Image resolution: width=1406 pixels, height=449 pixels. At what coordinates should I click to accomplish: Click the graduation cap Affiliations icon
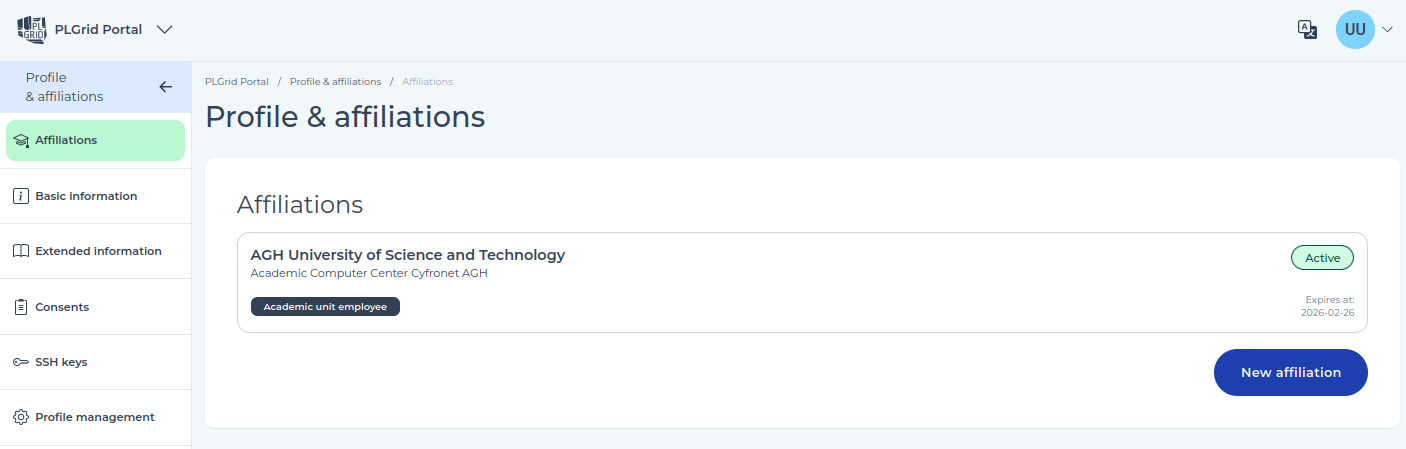tap(21, 141)
